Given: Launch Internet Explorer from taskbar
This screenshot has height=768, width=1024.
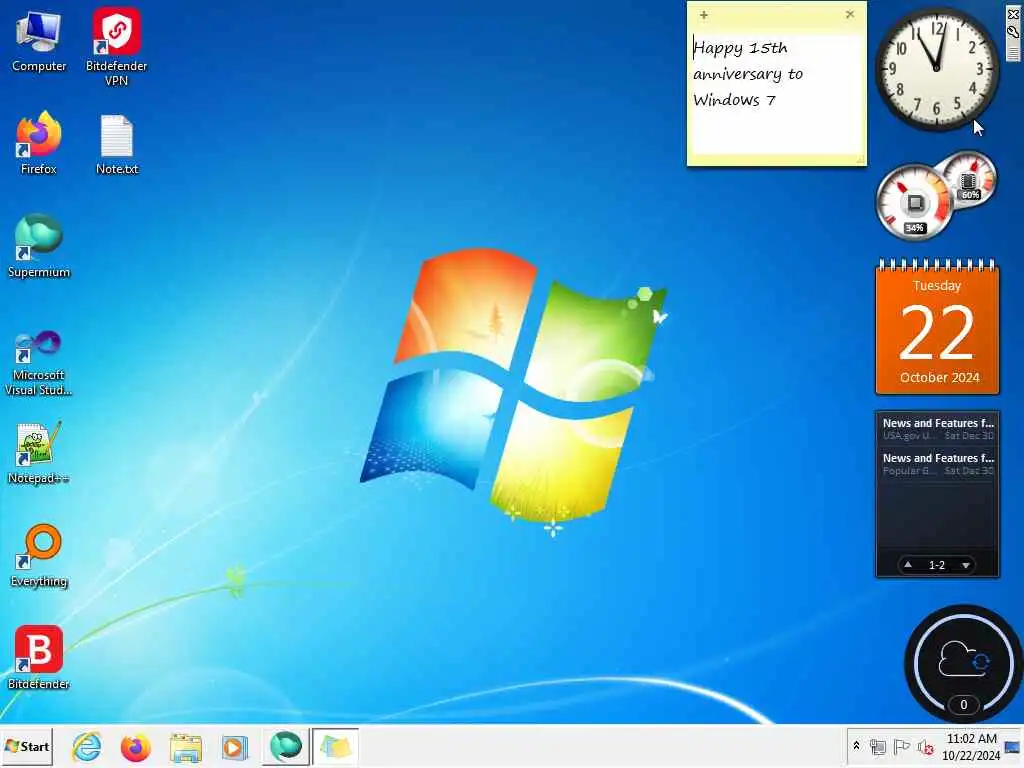Looking at the screenshot, I should (86, 747).
